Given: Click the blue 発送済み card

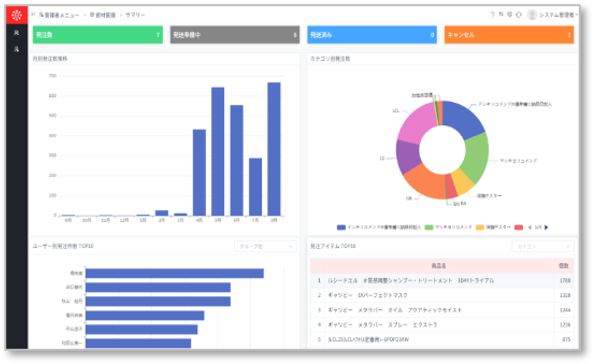Looking at the screenshot, I should tap(372, 35).
